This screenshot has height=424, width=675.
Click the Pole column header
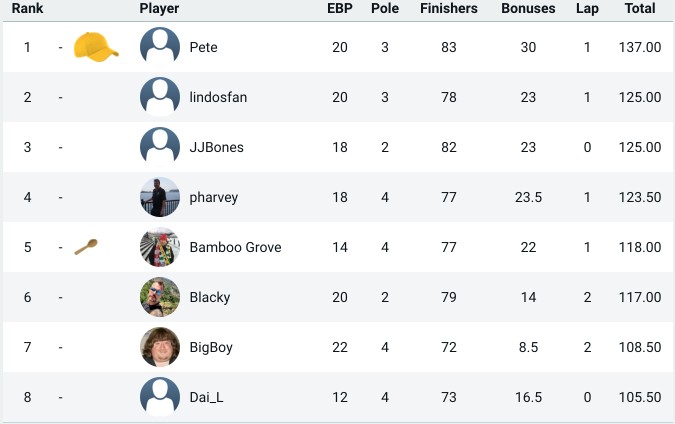pyautogui.click(x=385, y=8)
